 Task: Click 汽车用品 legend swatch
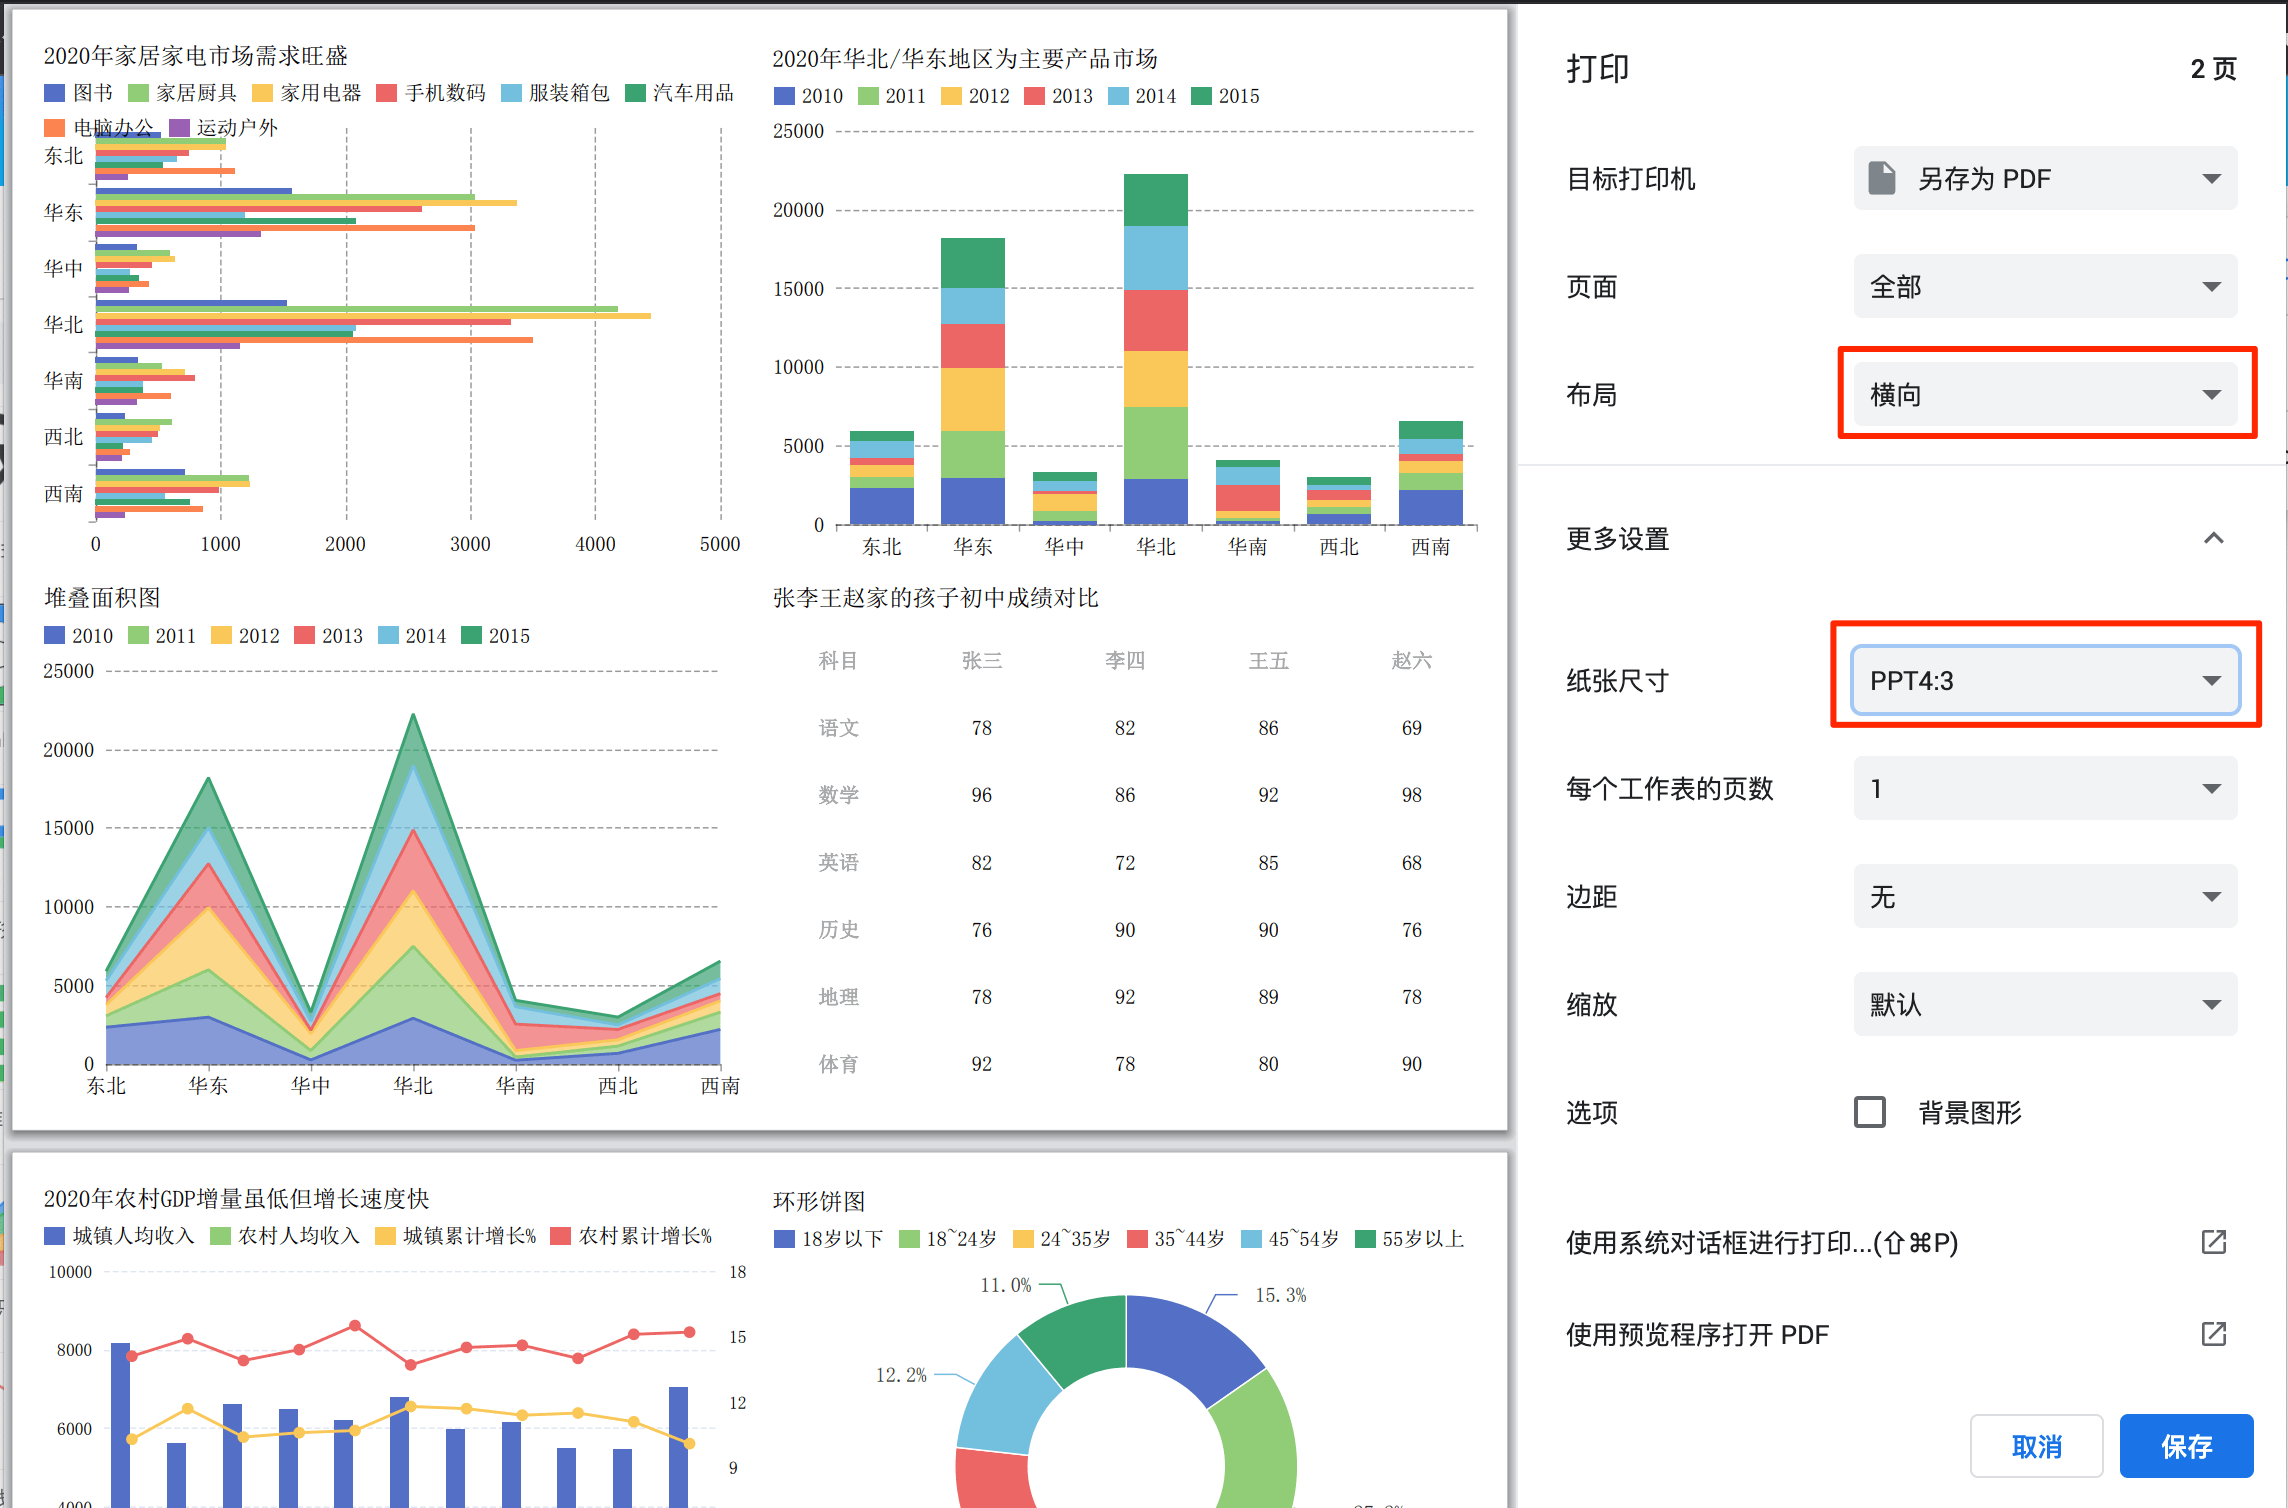[x=635, y=93]
